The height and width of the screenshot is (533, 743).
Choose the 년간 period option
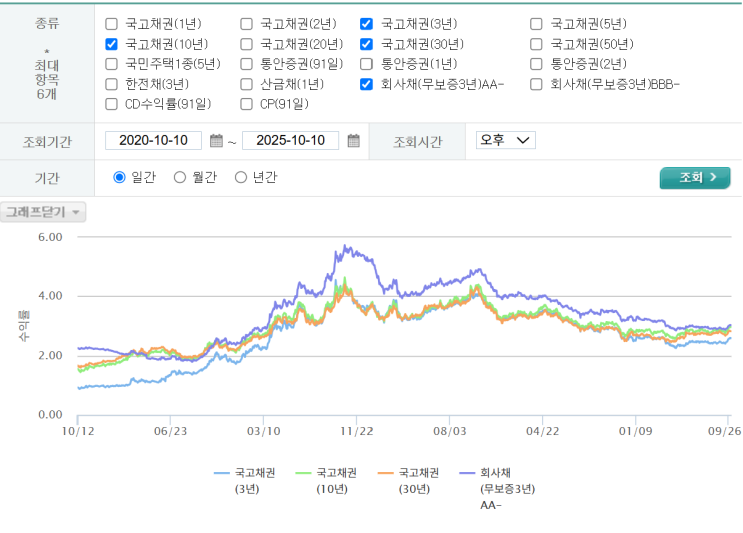tap(240, 177)
